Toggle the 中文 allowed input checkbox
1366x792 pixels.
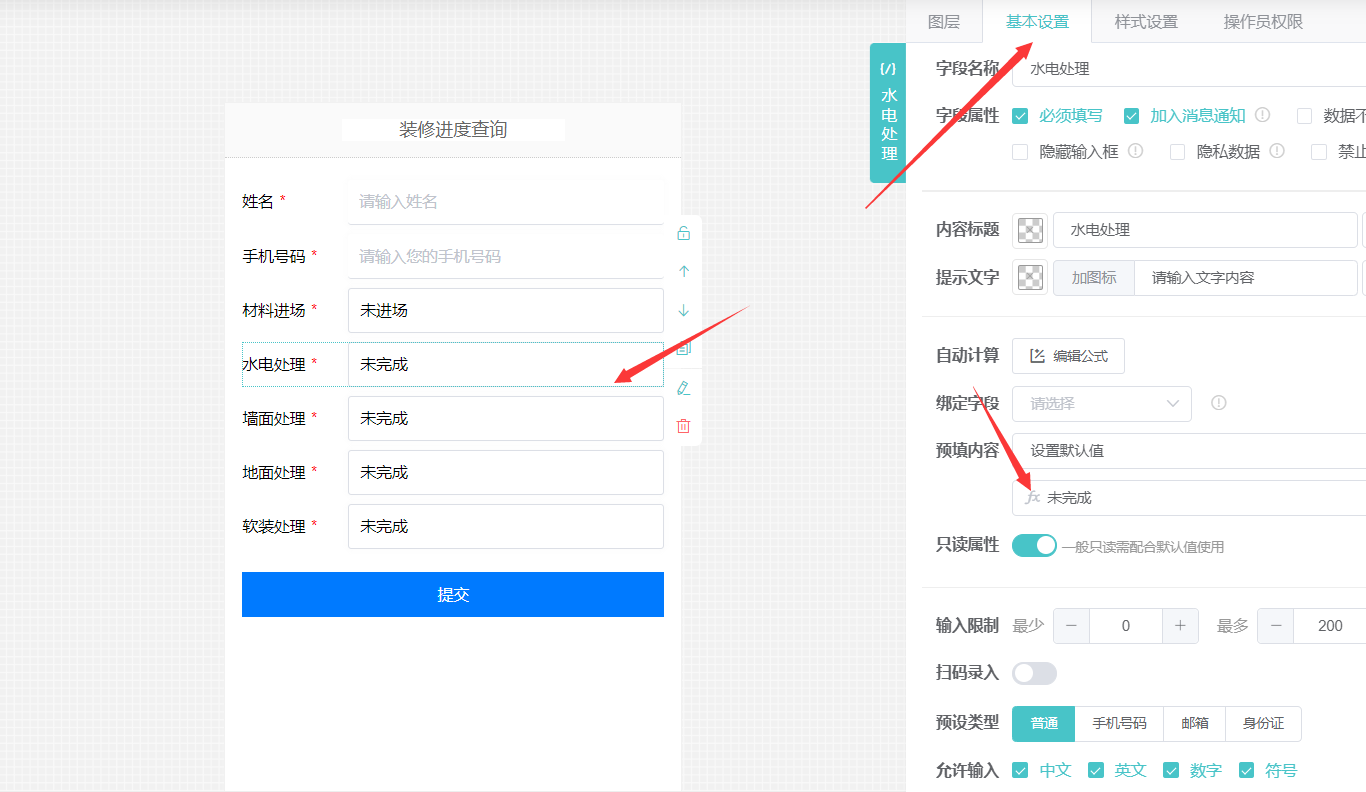1020,770
